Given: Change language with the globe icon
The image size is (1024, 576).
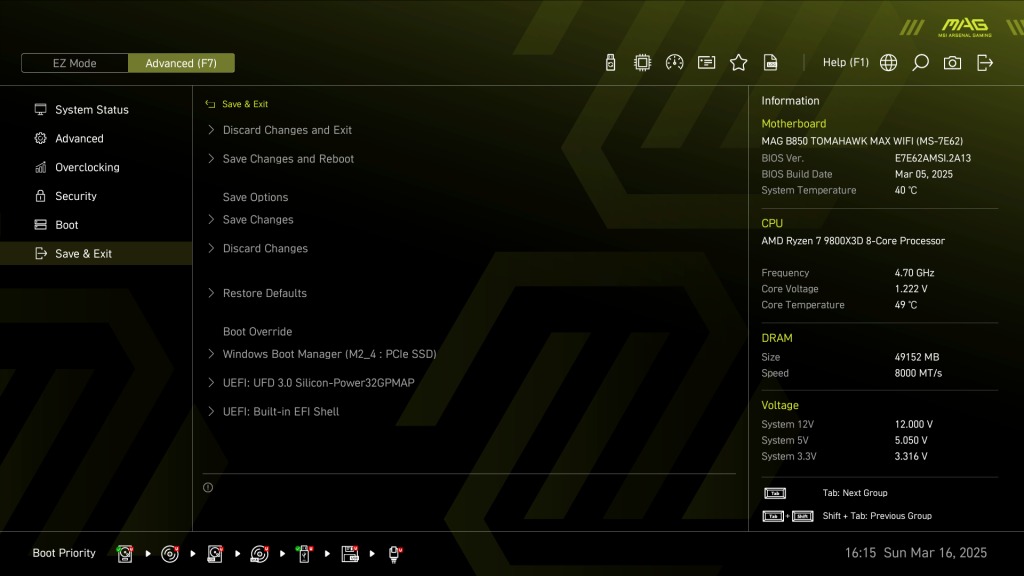Looking at the screenshot, I should 888,63.
